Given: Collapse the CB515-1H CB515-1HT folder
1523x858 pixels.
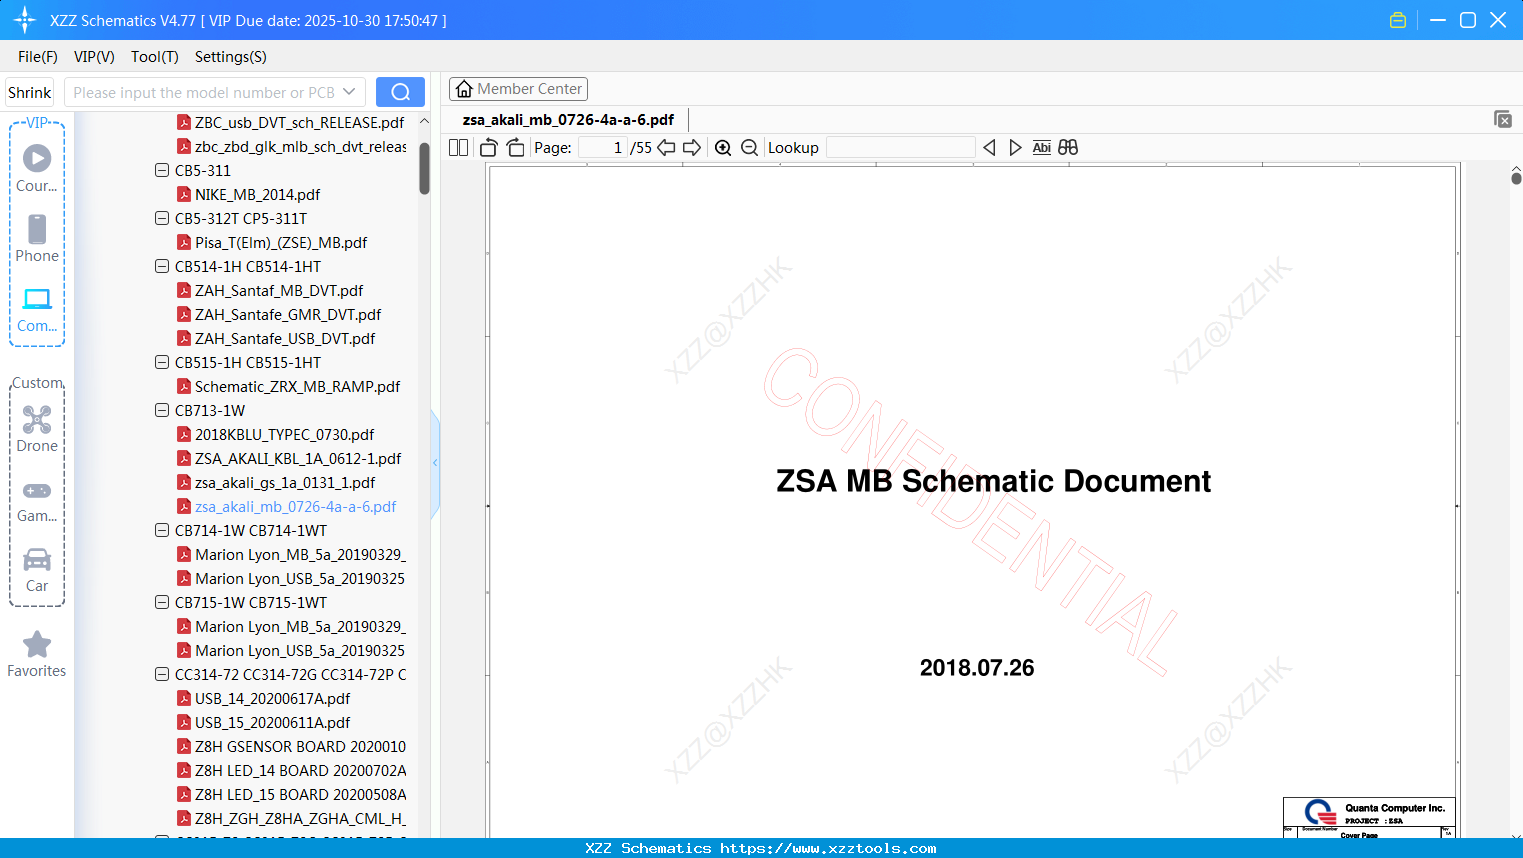Looking at the screenshot, I should (162, 362).
